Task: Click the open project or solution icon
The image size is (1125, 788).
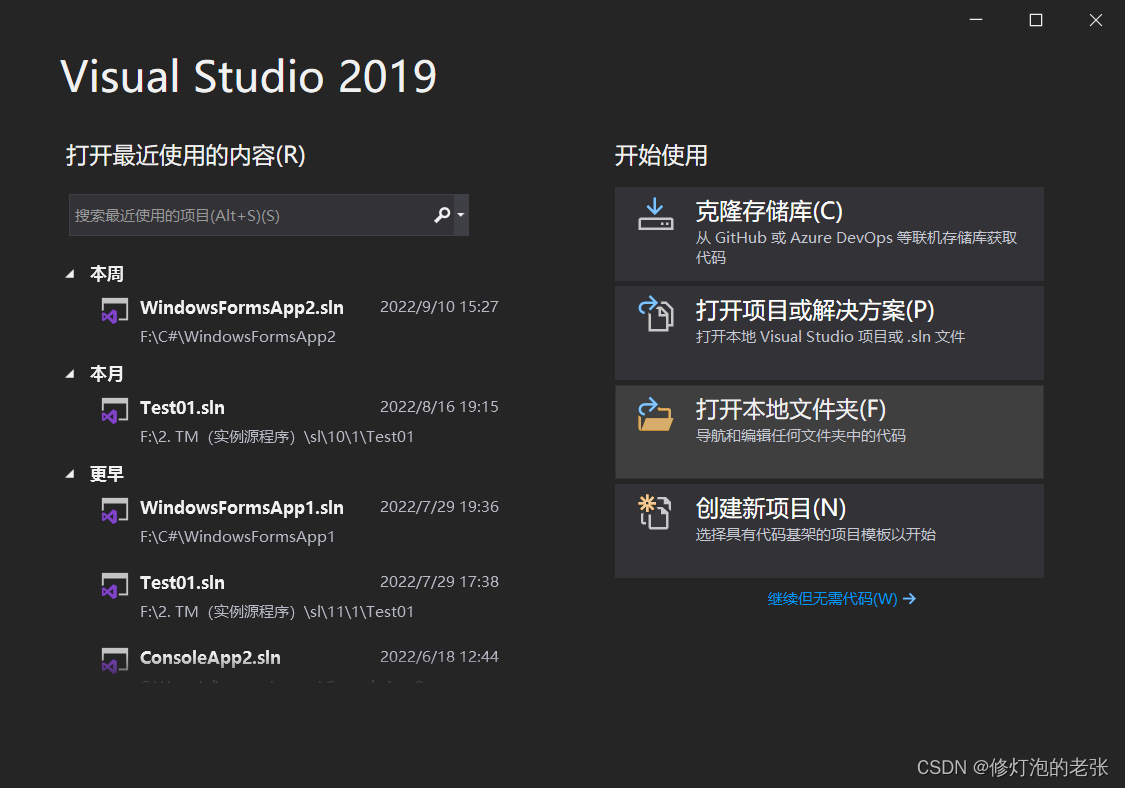Action: [656, 314]
